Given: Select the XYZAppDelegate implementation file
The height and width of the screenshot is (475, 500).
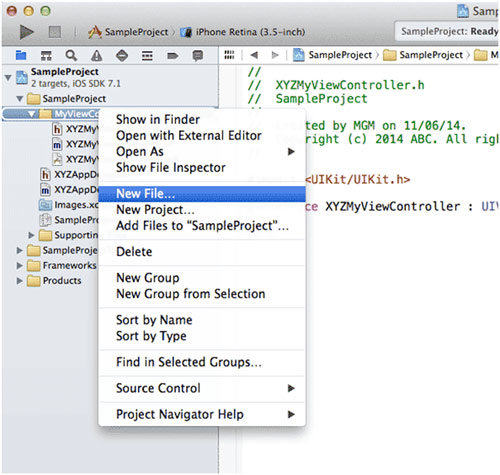Looking at the screenshot, I should point(69,190).
